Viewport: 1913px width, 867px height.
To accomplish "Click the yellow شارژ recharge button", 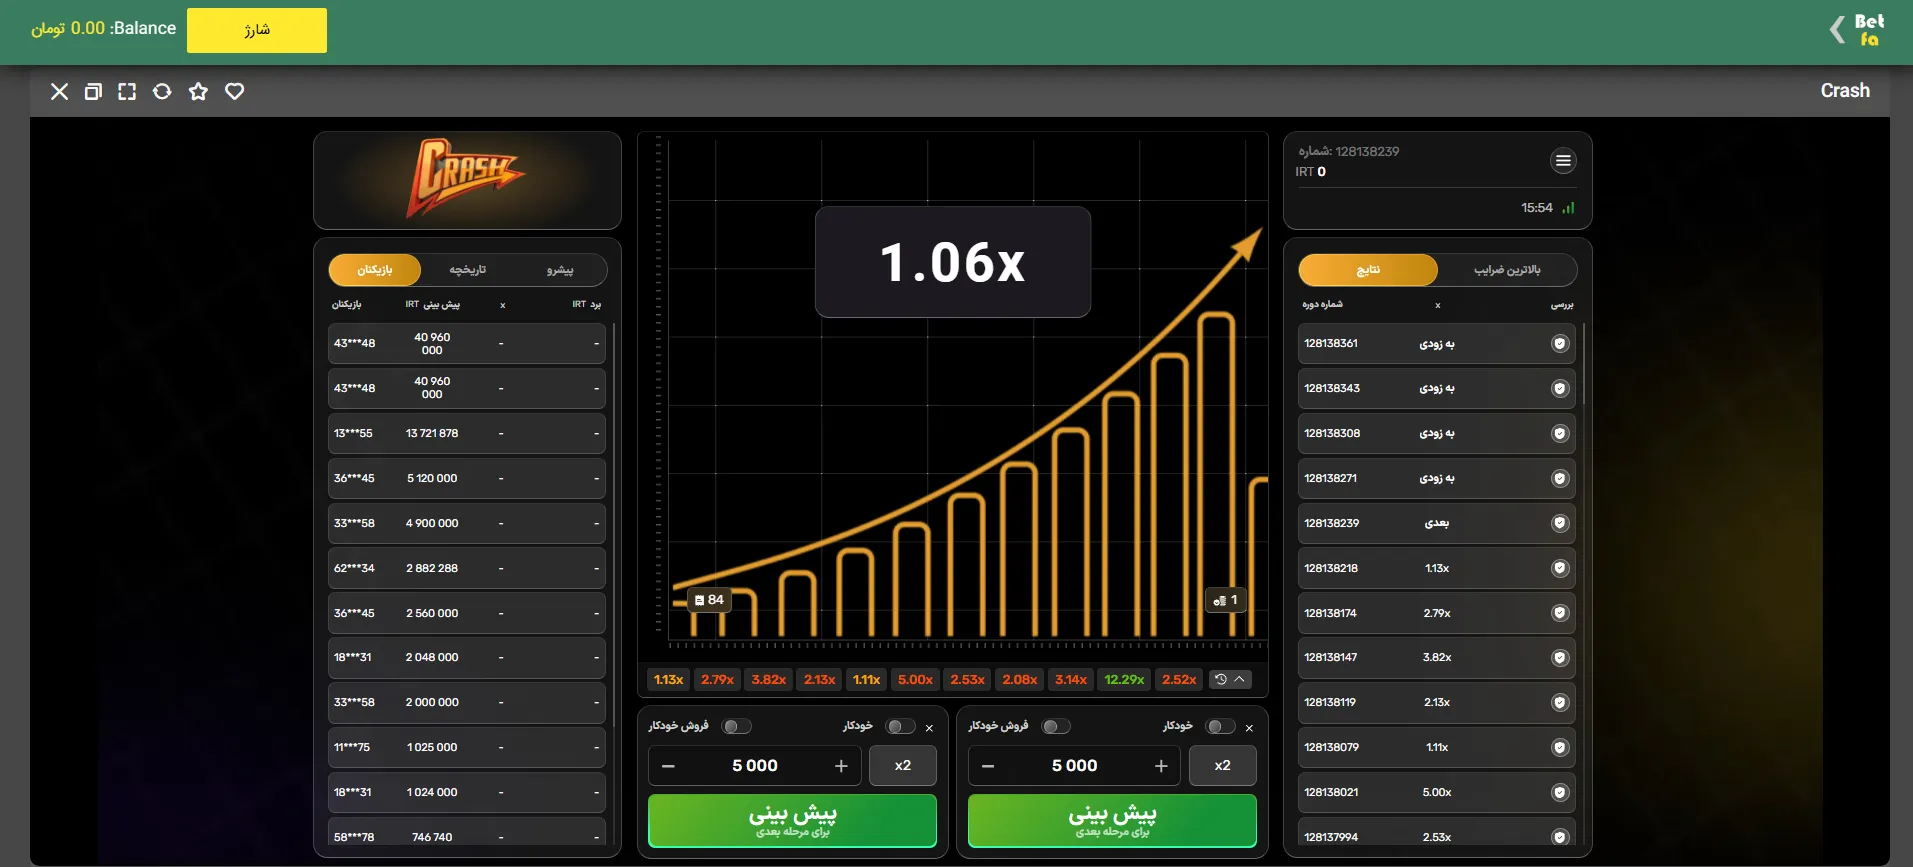I will [x=257, y=30].
